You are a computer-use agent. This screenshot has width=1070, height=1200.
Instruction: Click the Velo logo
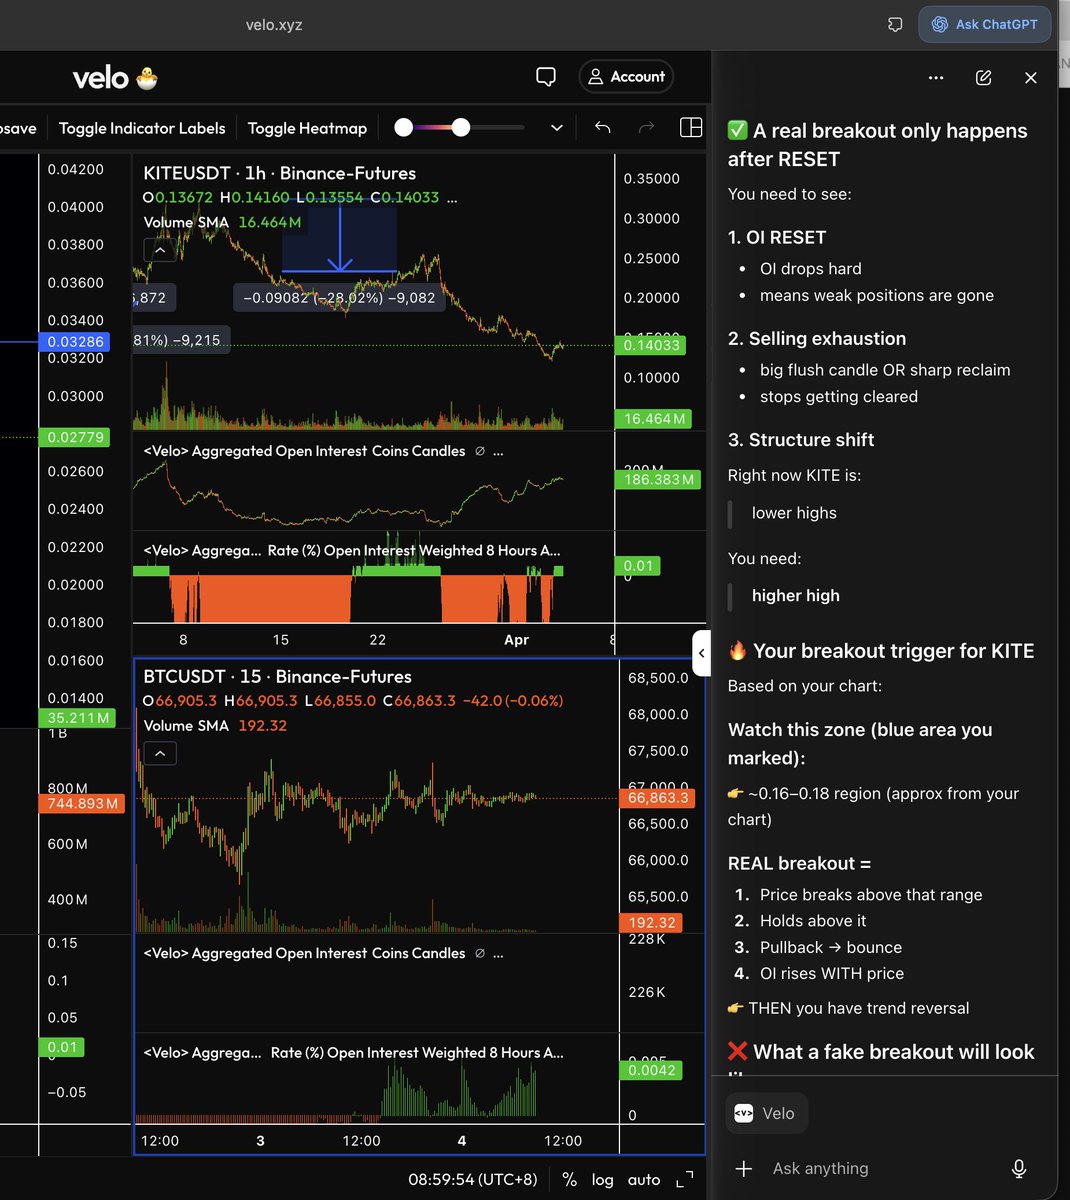[x=115, y=78]
